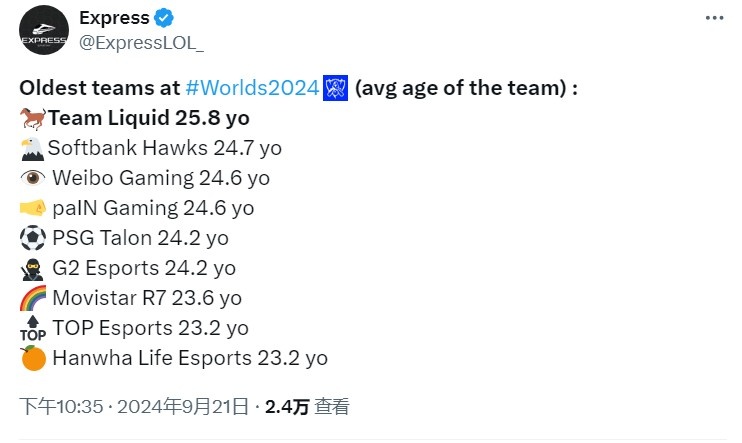The height and width of the screenshot is (443, 742).
Task: Click the Hanwha Life Esports 23.2 yo line
Action: pos(190,358)
